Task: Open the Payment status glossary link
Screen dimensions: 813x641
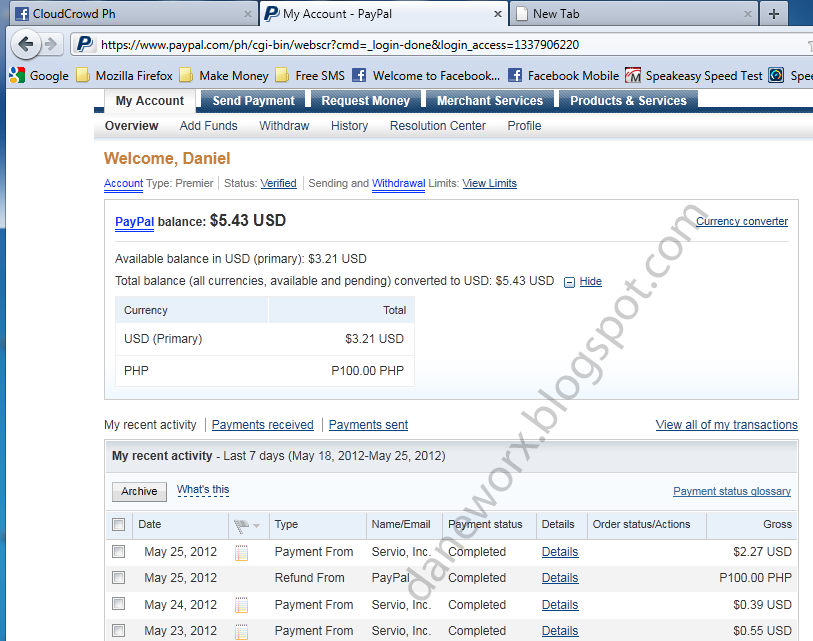Action: click(732, 491)
